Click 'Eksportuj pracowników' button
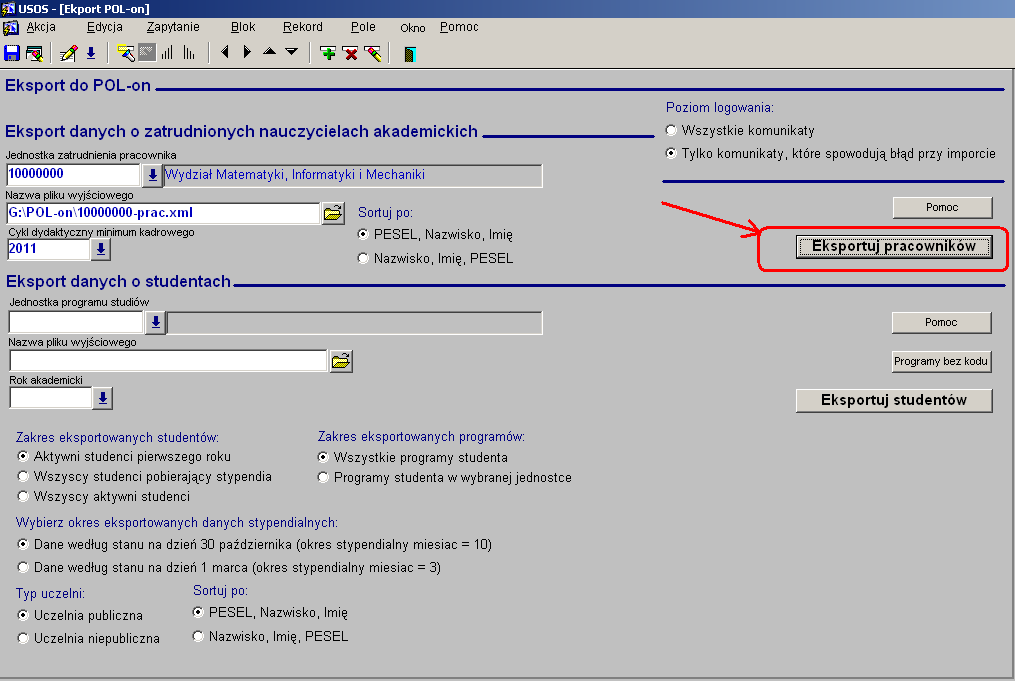1015x681 pixels. [894, 247]
